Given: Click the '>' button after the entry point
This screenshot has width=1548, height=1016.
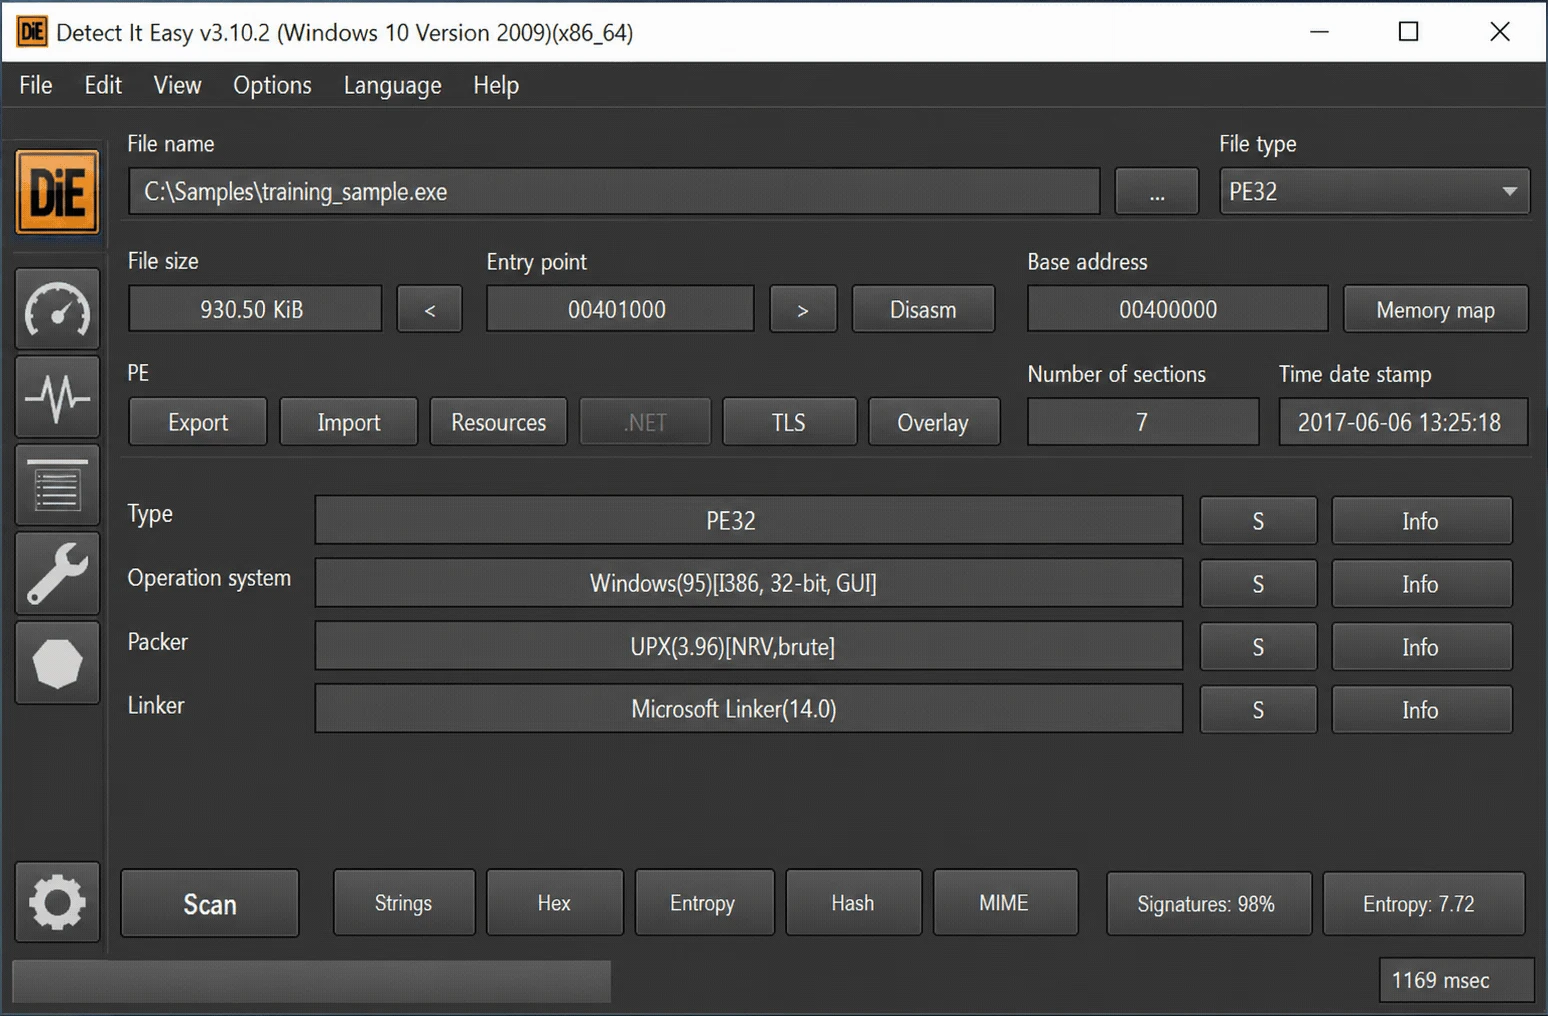Looking at the screenshot, I should click(x=803, y=309).
